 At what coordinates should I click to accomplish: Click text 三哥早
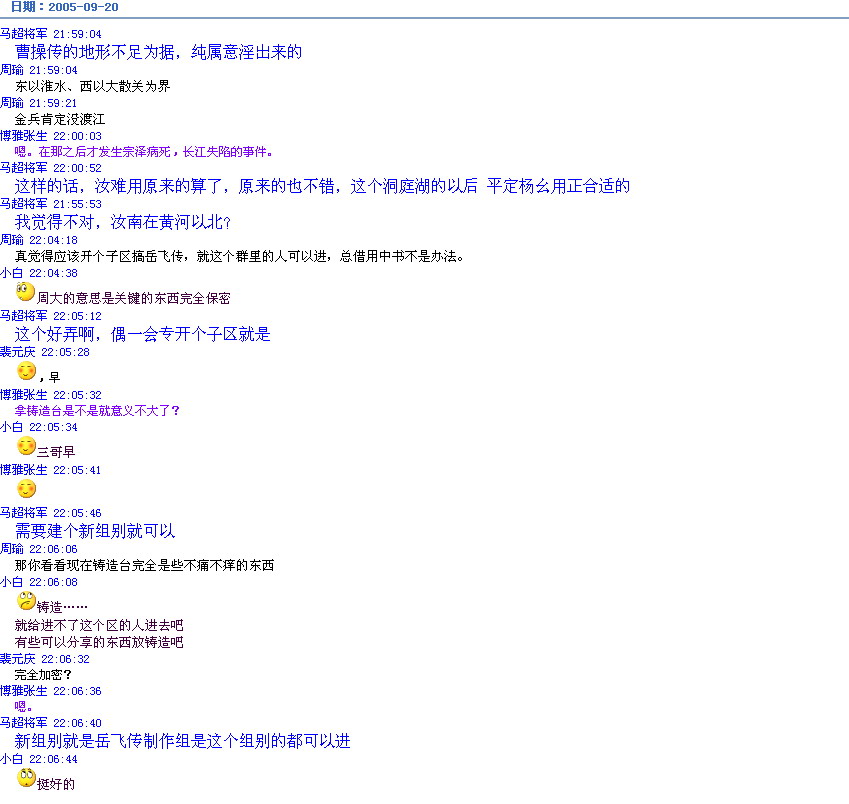click(56, 452)
